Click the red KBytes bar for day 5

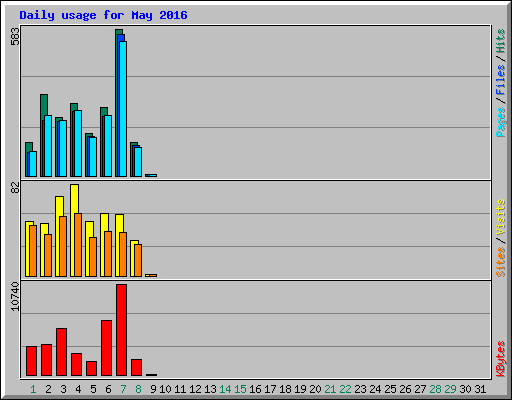tap(92, 369)
